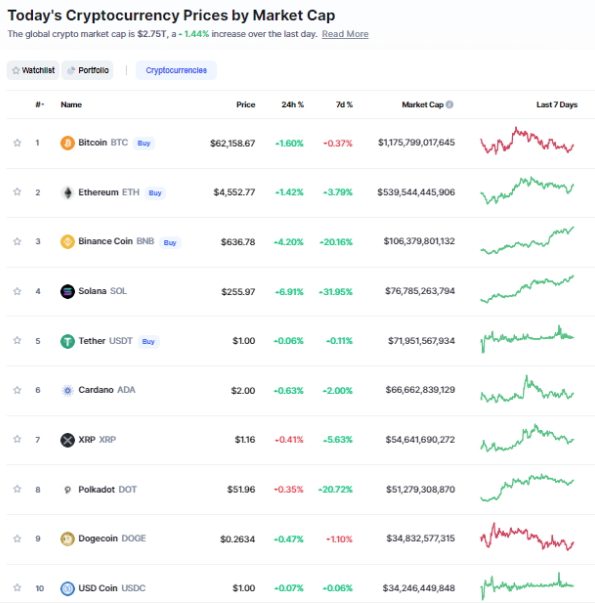Toggle watchlist star for USD Coin
This screenshot has width=595, height=603.
(17, 588)
